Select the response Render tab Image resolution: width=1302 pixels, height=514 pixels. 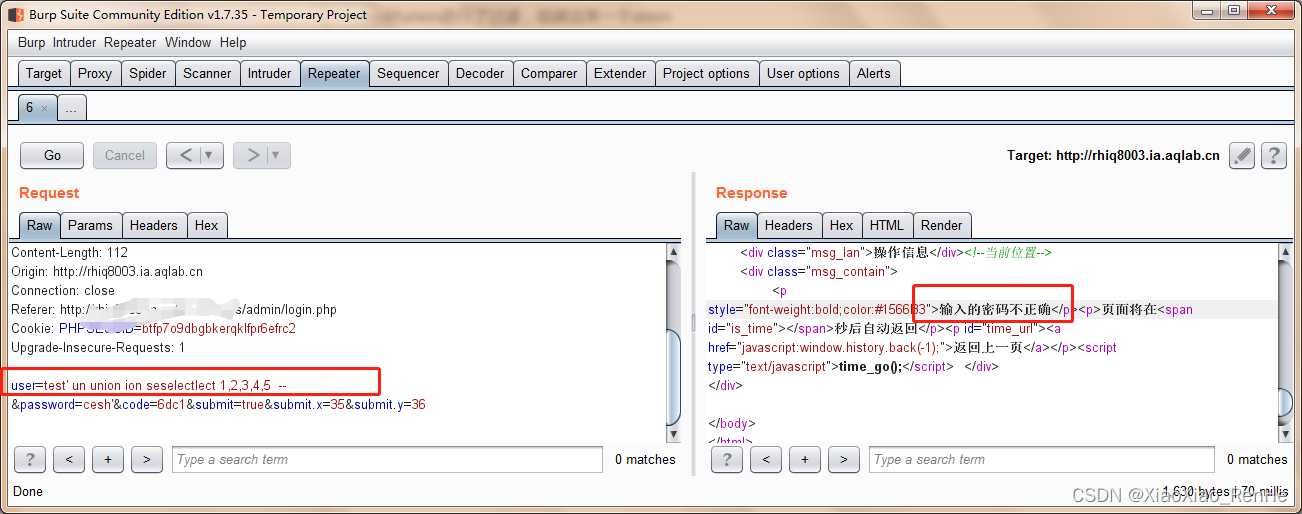click(x=942, y=225)
